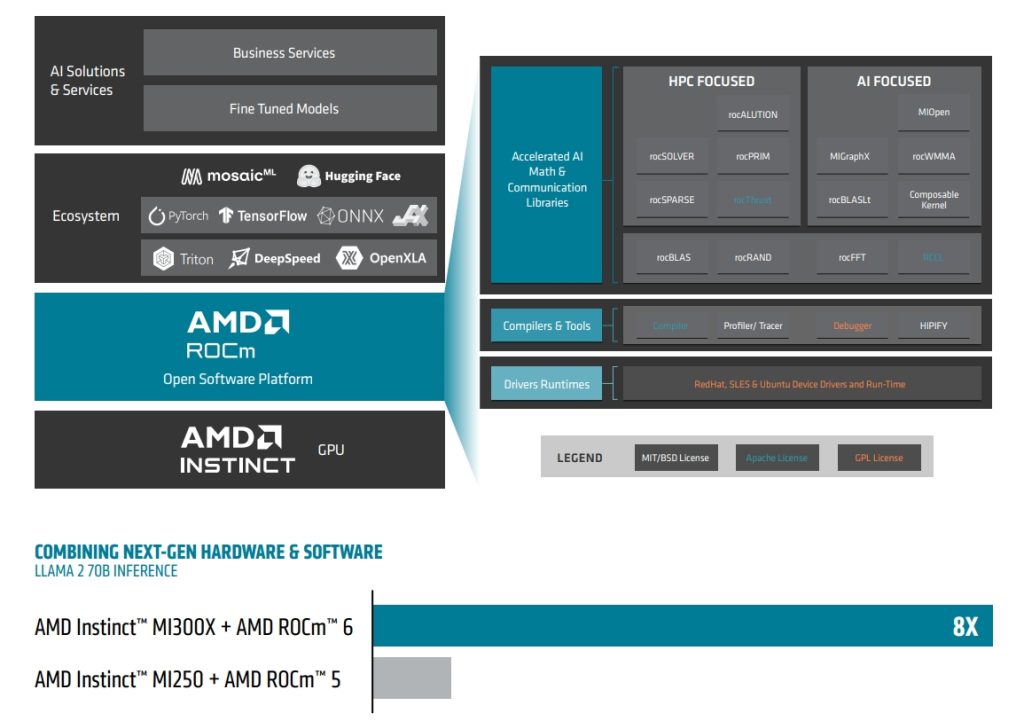This screenshot has width=1024, height=721.
Task: Open the Compilers & Tools label
Action: [546, 326]
